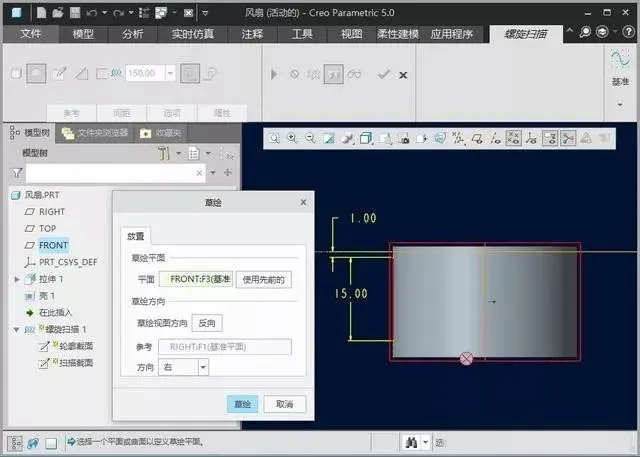Click the 草绘 button in the dialog
This screenshot has width=640, height=457.
coord(242,404)
